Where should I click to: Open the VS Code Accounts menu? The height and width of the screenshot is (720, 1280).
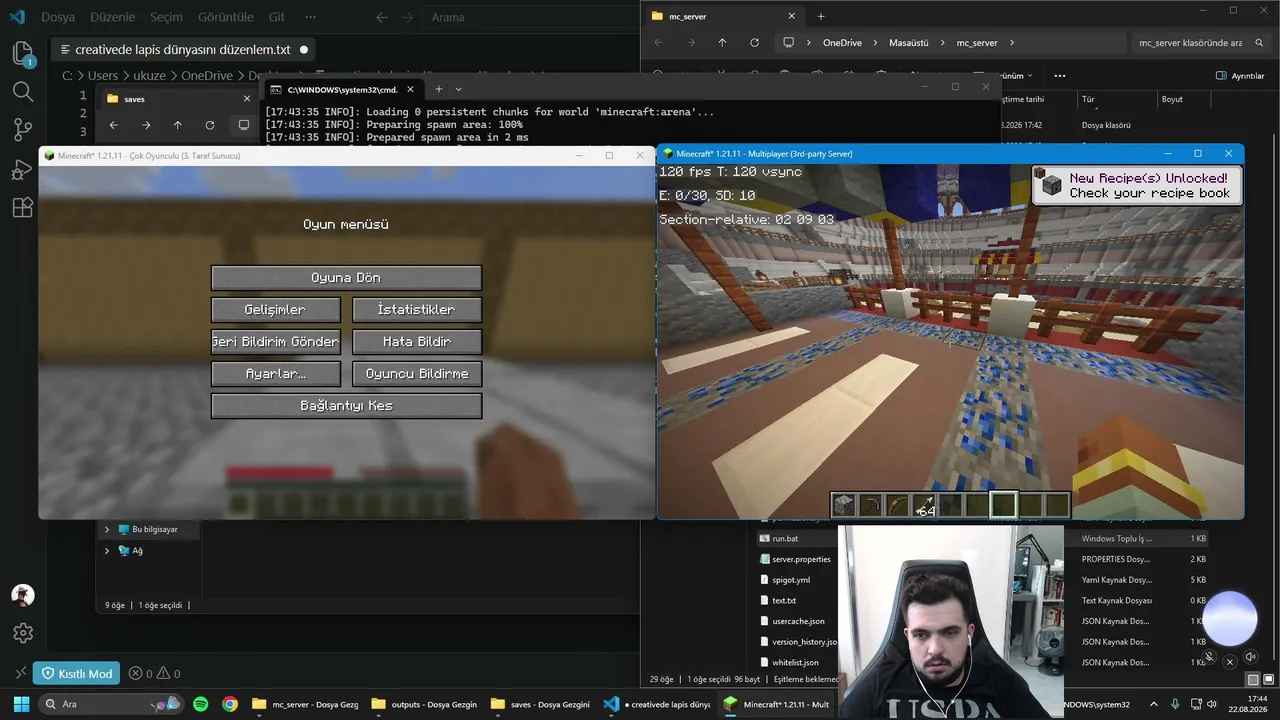(22, 595)
